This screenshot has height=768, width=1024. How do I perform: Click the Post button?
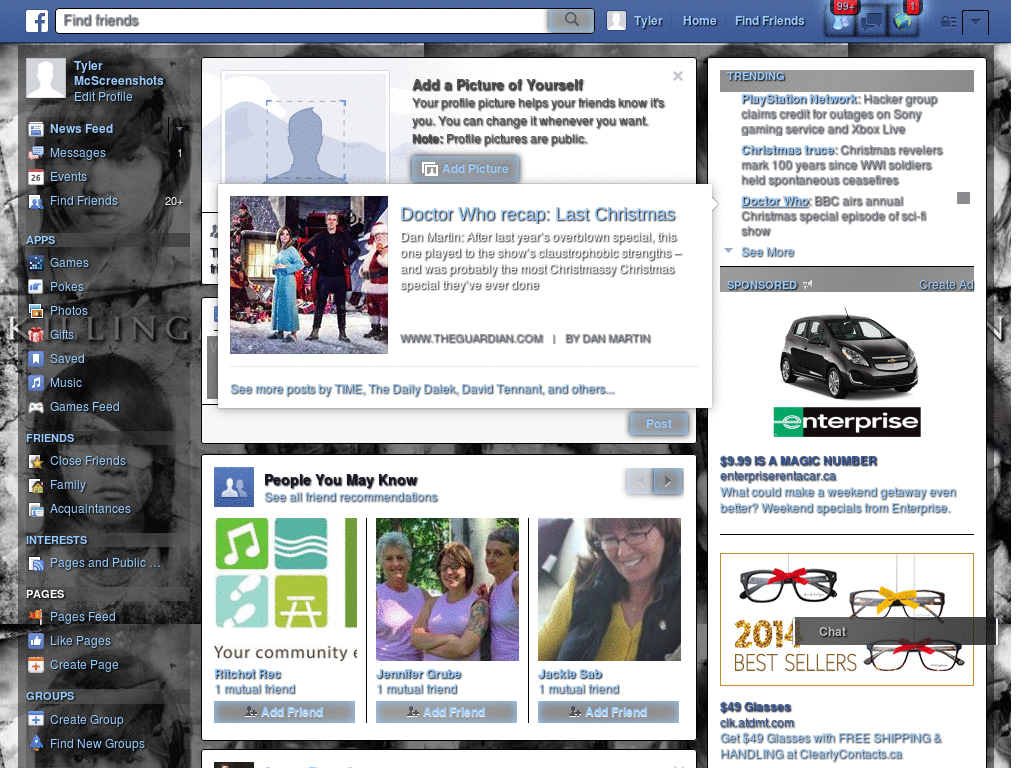659,424
